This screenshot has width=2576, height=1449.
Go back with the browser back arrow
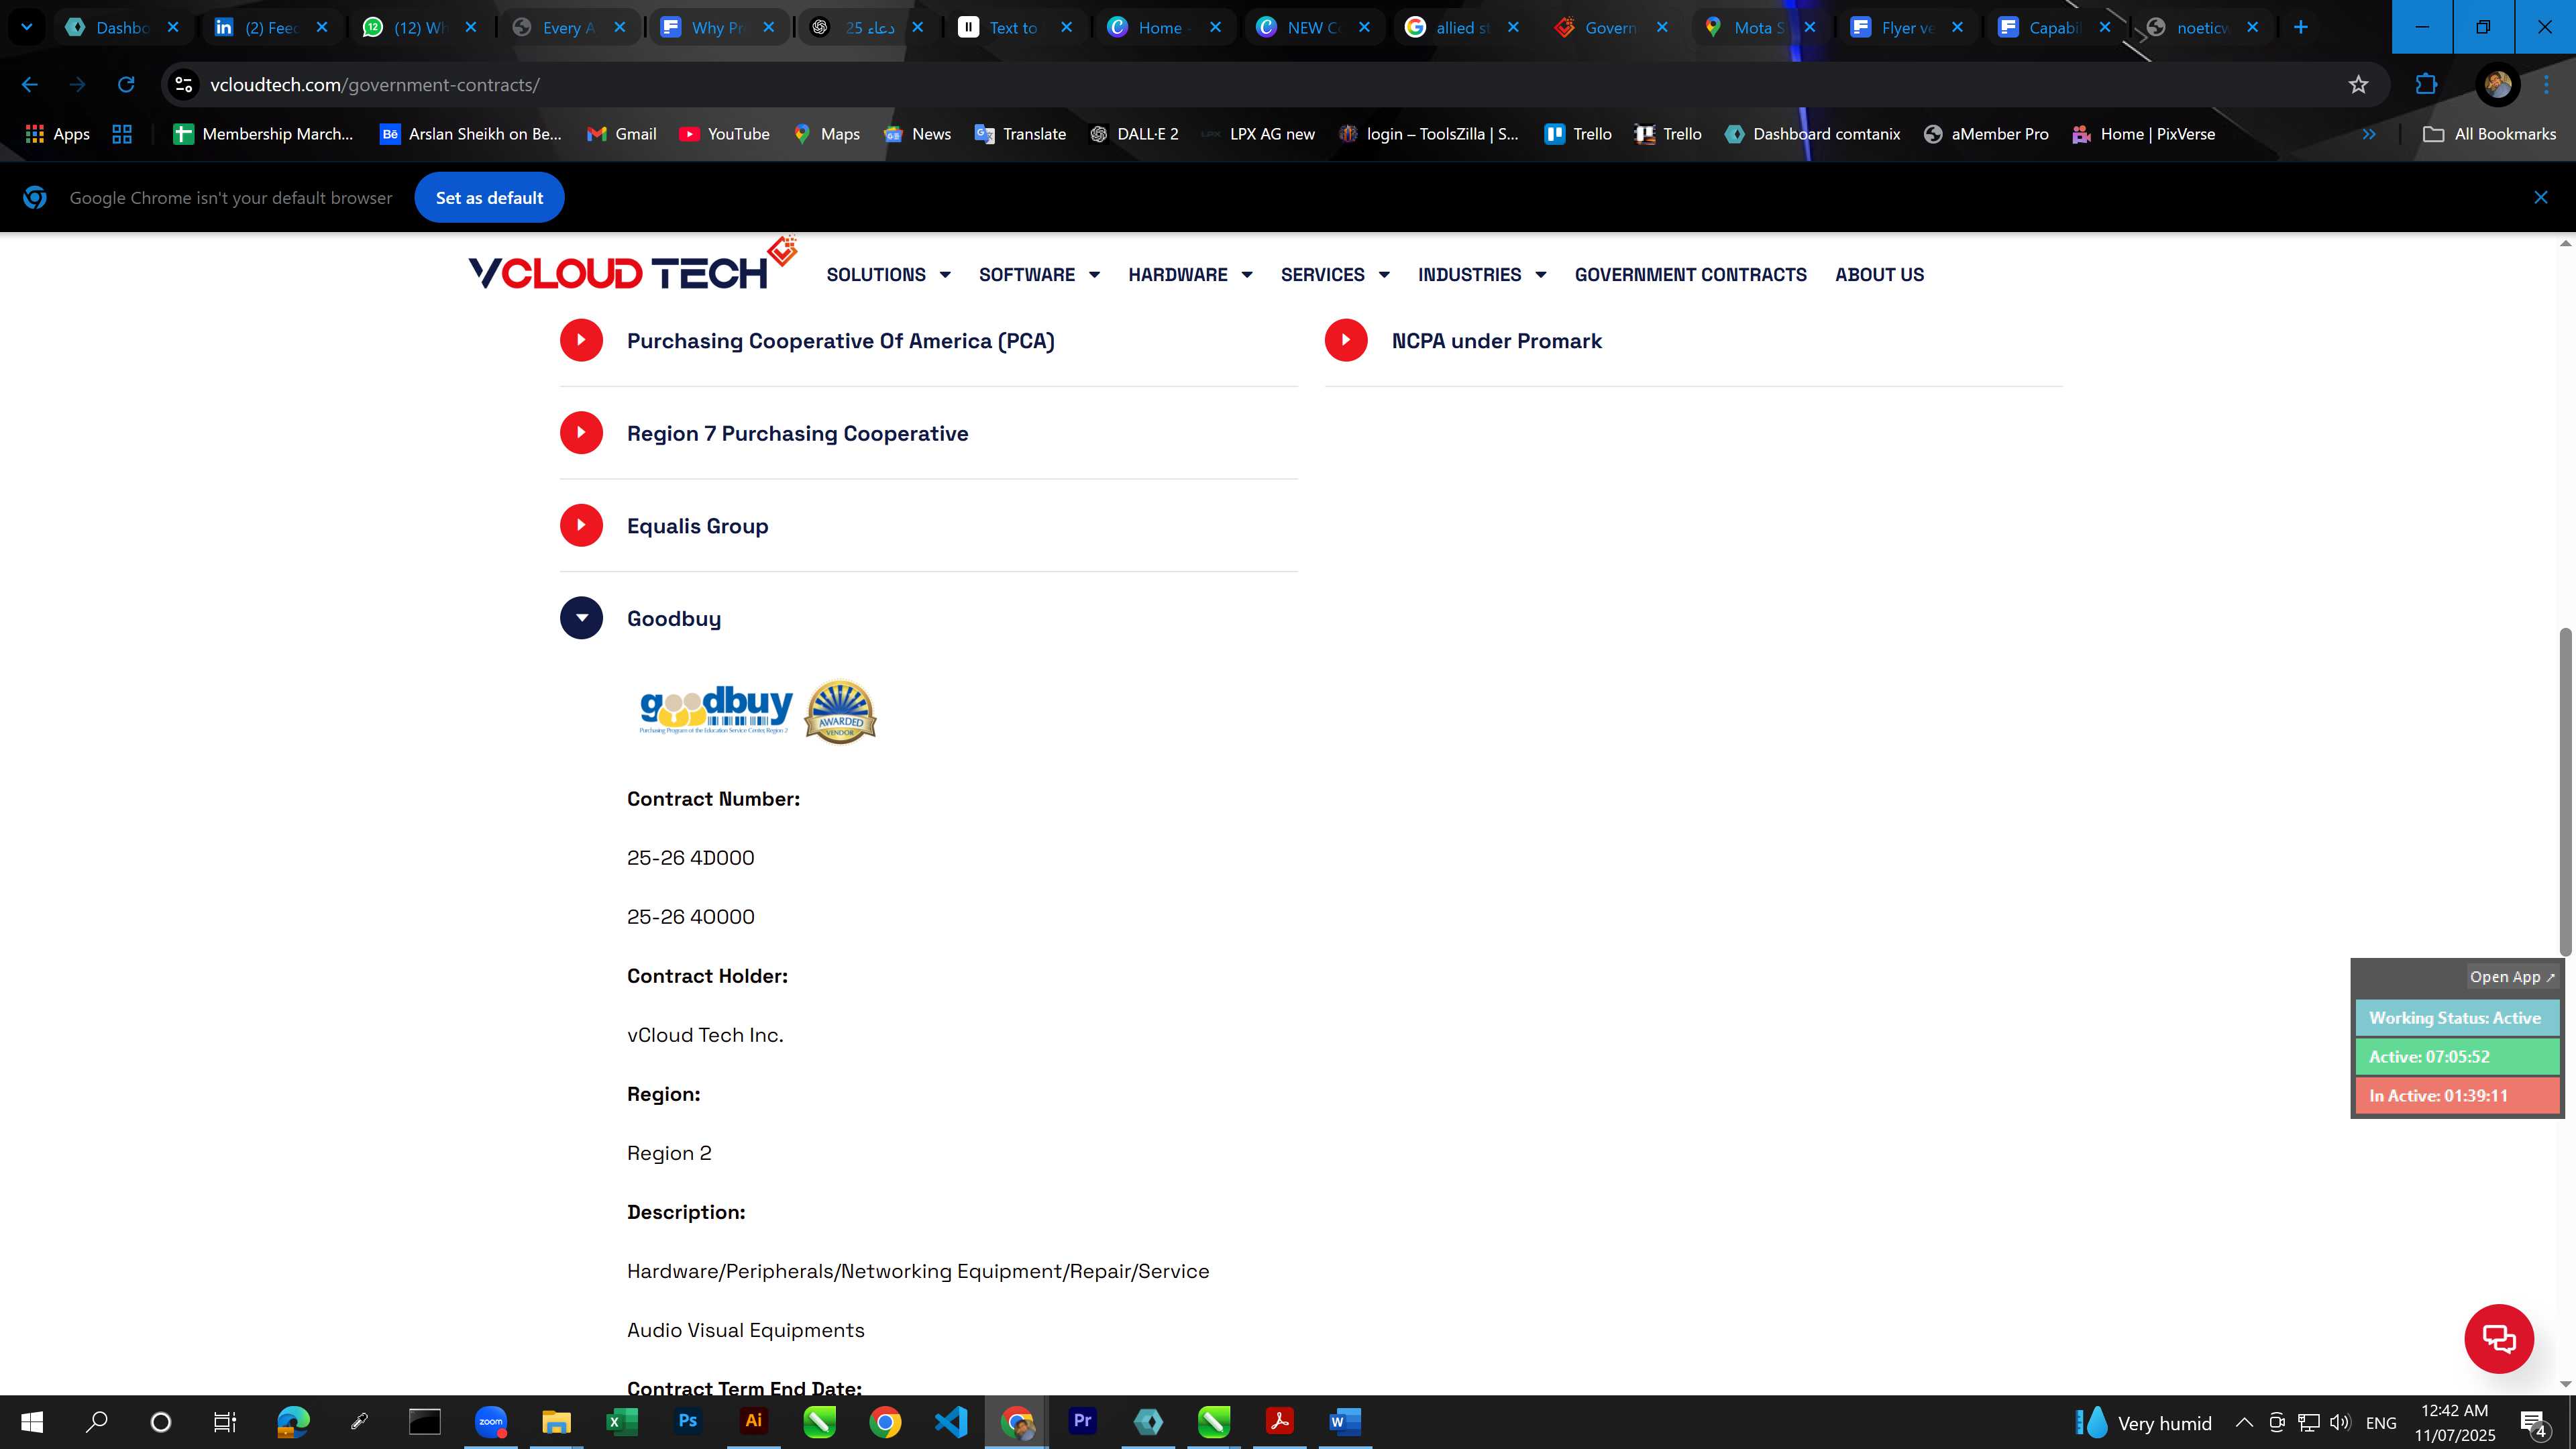[x=30, y=85]
